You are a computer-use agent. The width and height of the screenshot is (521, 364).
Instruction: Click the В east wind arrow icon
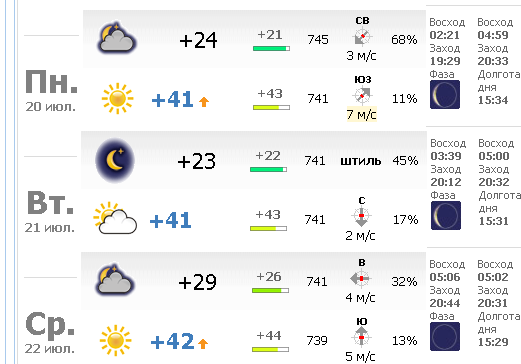click(x=360, y=278)
